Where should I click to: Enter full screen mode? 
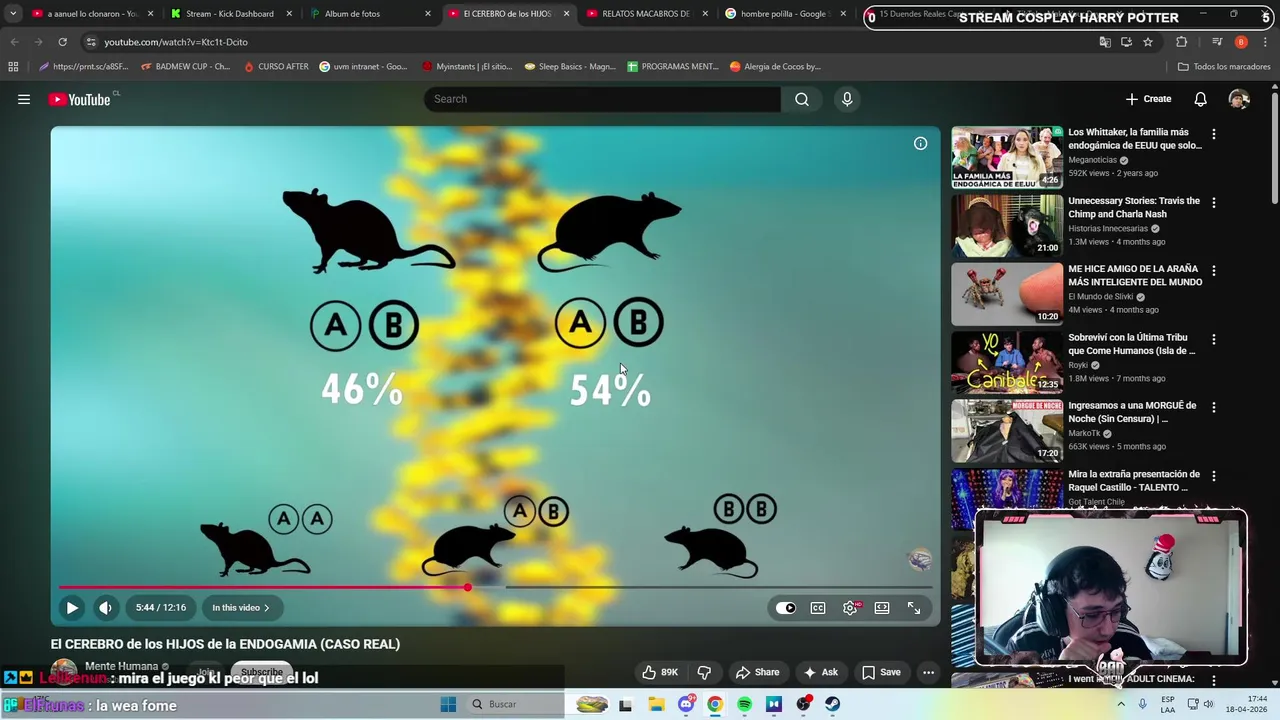pos(914,608)
